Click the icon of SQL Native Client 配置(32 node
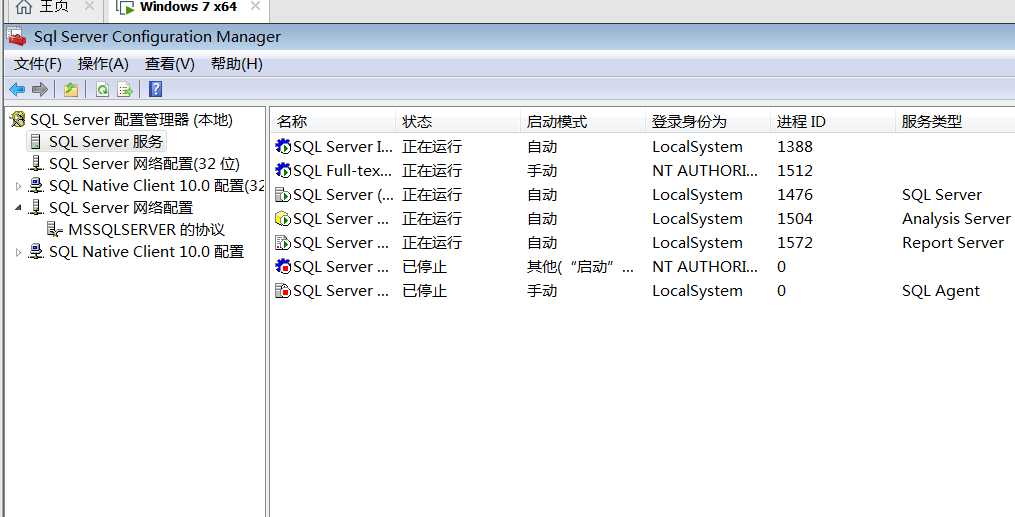This screenshot has width=1015, height=517. [36, 186]
